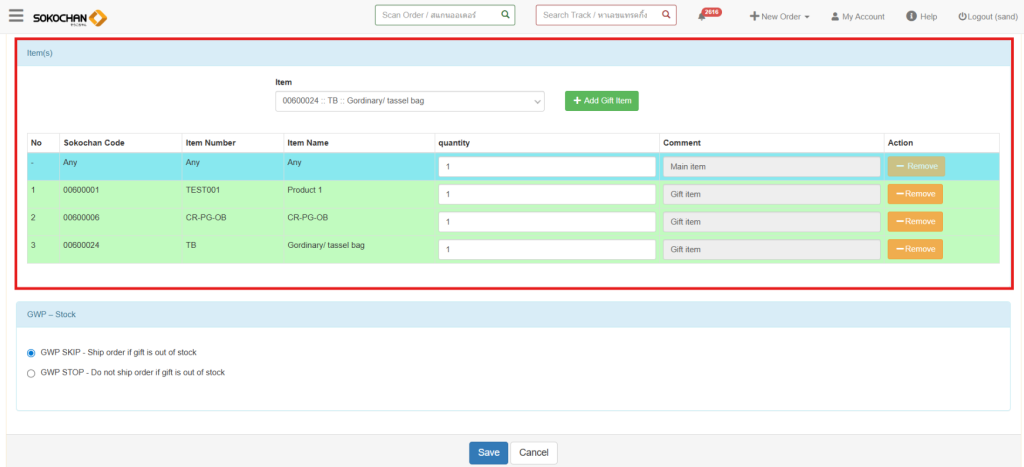Open the New Order dropdown menu

780,17
